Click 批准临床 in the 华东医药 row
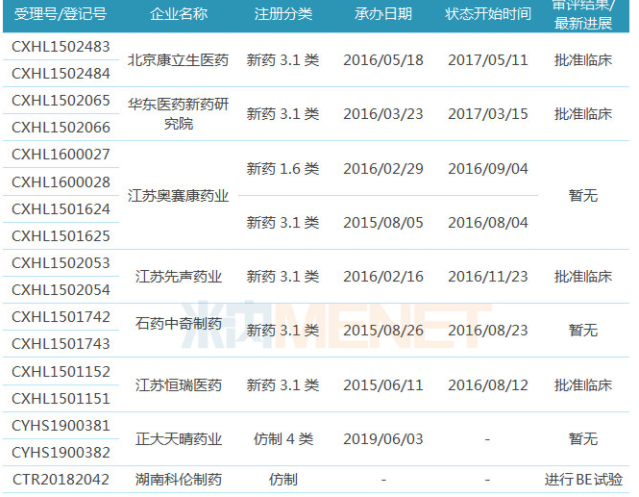 click(583, 114)
